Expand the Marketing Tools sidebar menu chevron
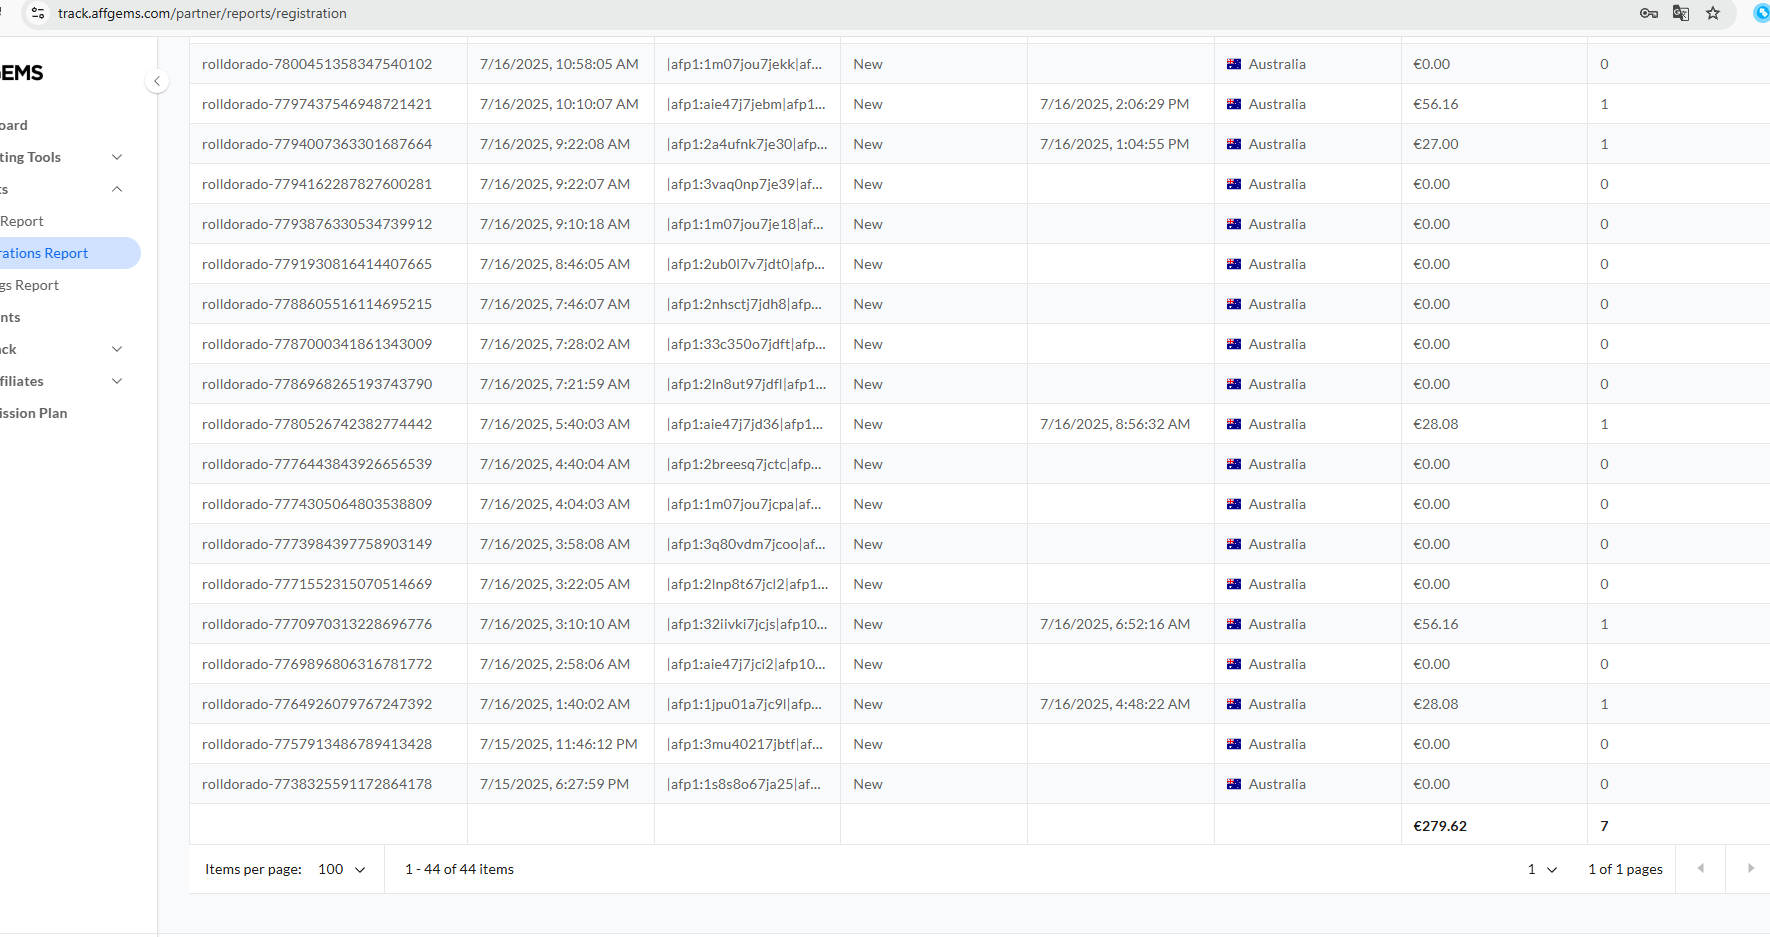Image resolution: width=1770 pixels, height=937 pixels. coord(117,157)
